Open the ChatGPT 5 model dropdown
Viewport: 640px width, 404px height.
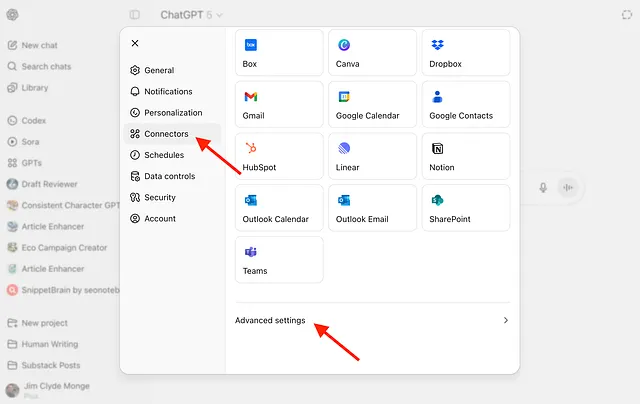point(192,15)
